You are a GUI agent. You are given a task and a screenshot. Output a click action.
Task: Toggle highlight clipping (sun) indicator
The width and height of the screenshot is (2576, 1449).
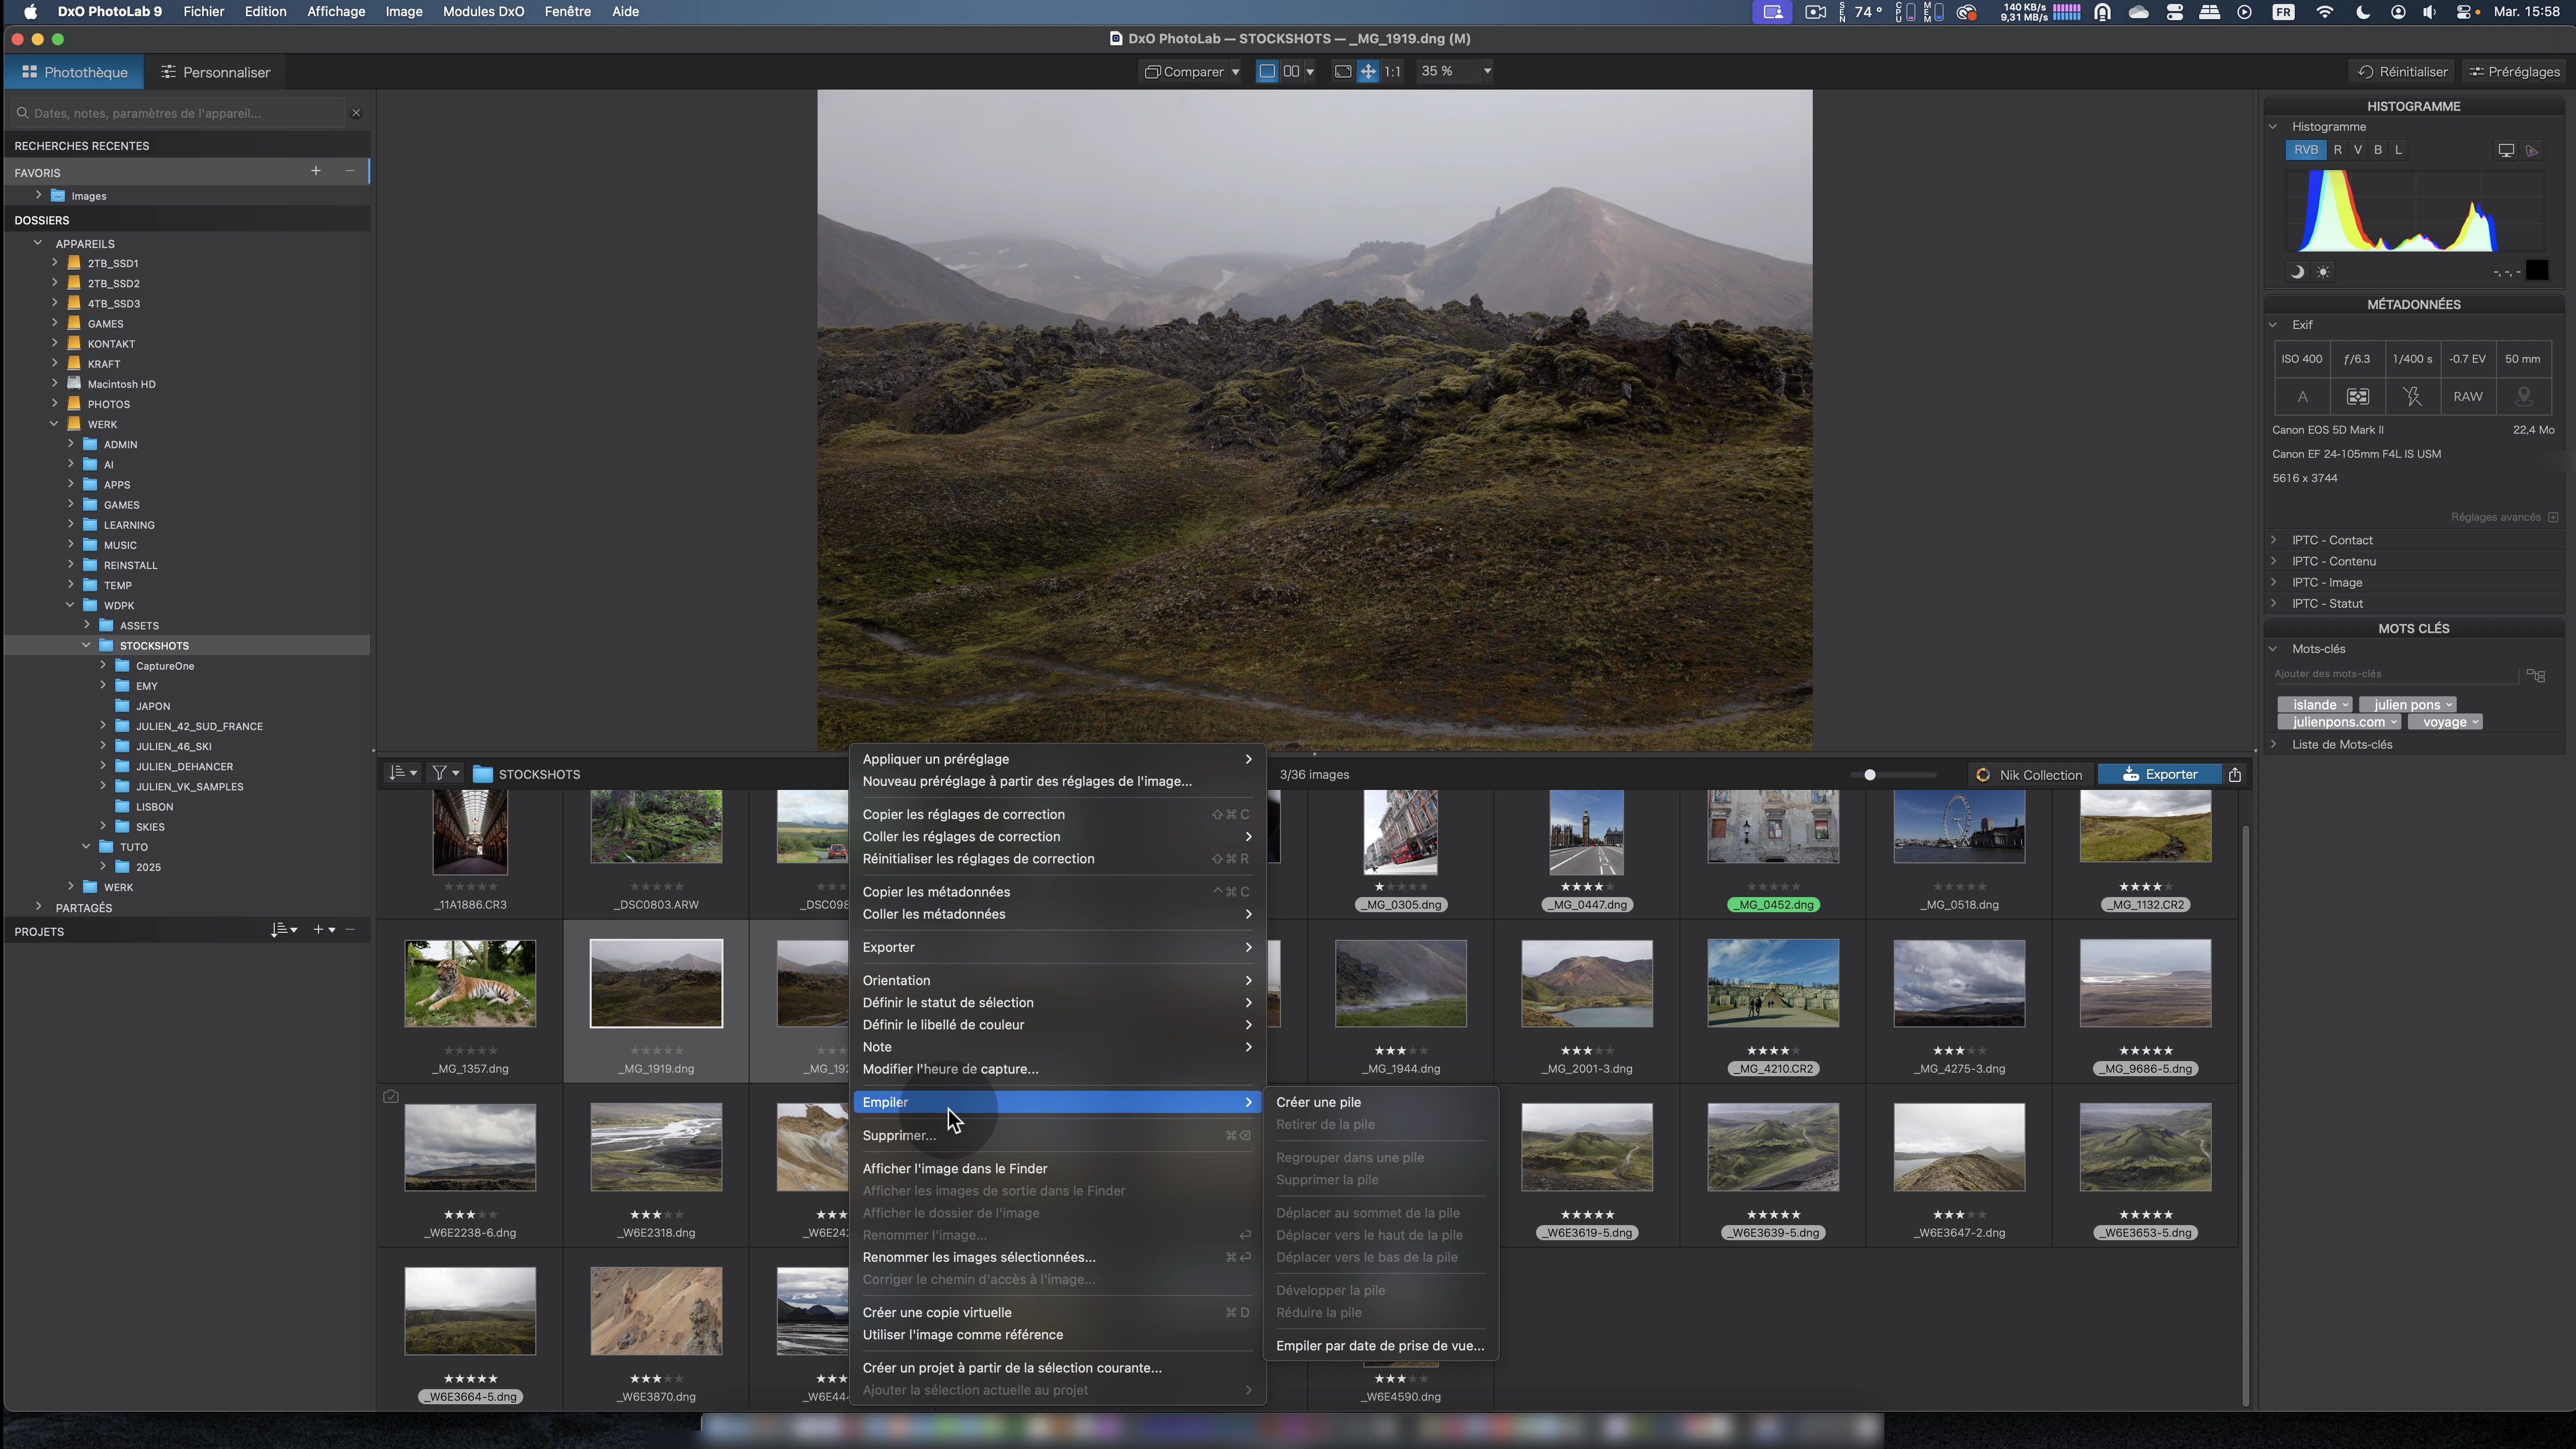coord(2323,272)
